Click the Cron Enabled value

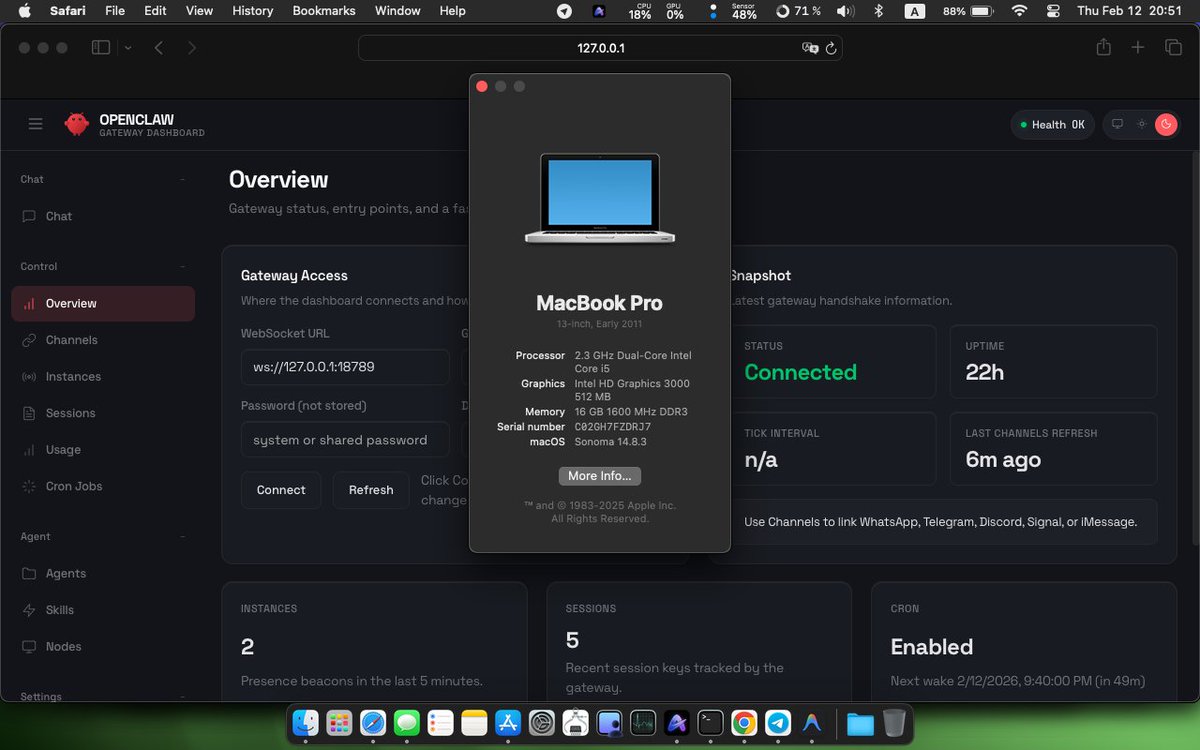[932, 647]
